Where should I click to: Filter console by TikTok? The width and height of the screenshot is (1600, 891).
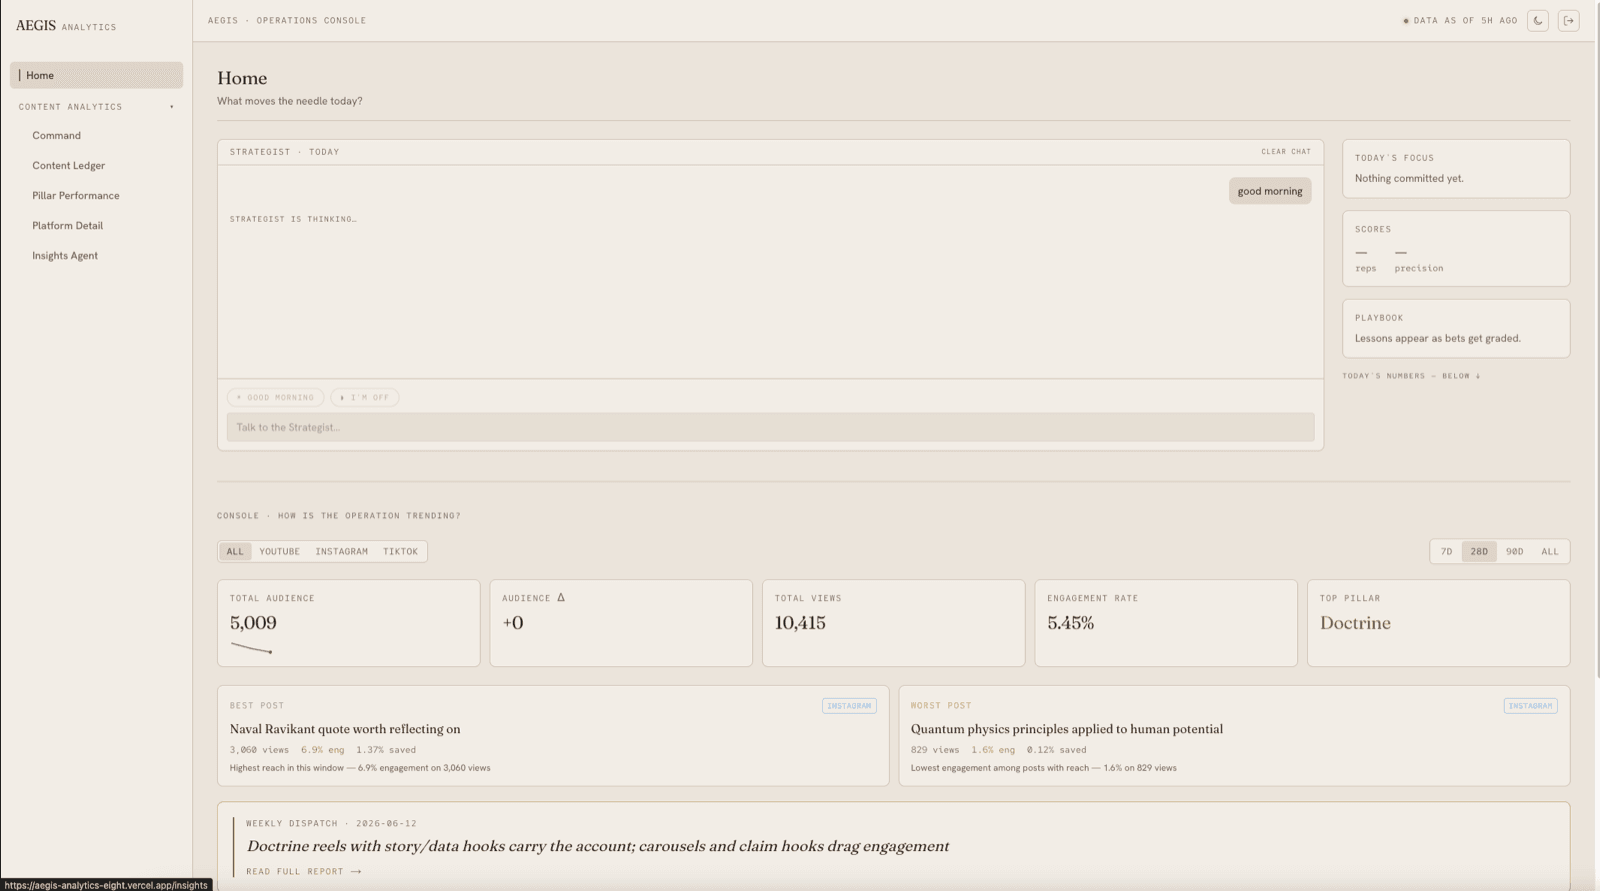click(400, 551)
